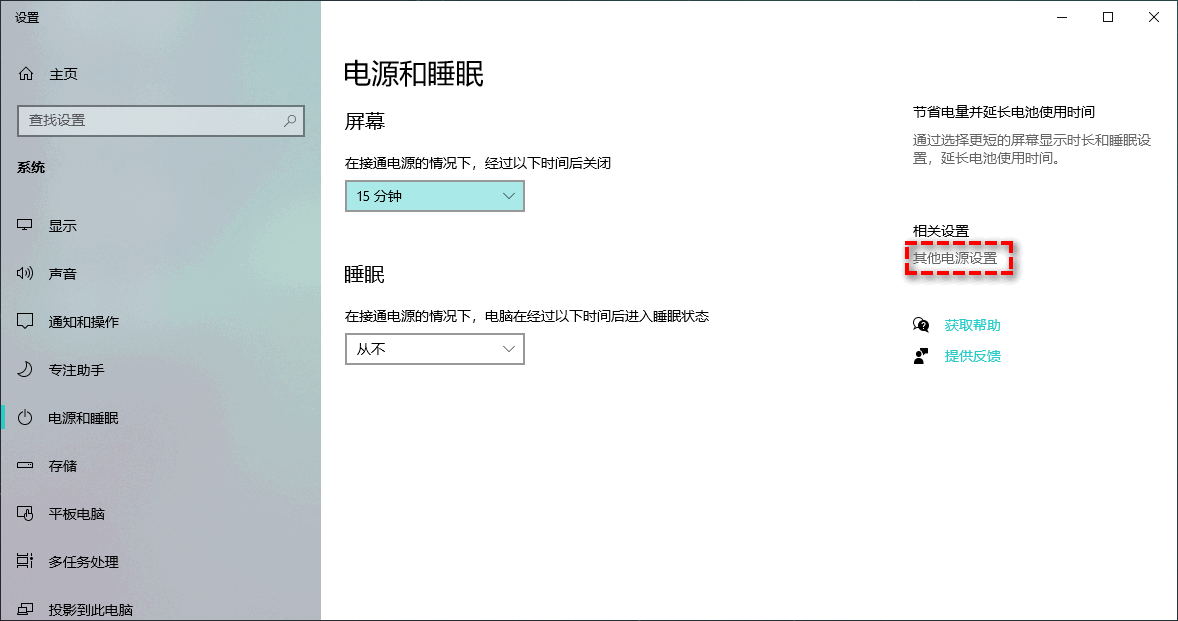Screen dimensions: 1178x621
Task: Click the Notifications and actions icon
Action: (x=26, y=322)
